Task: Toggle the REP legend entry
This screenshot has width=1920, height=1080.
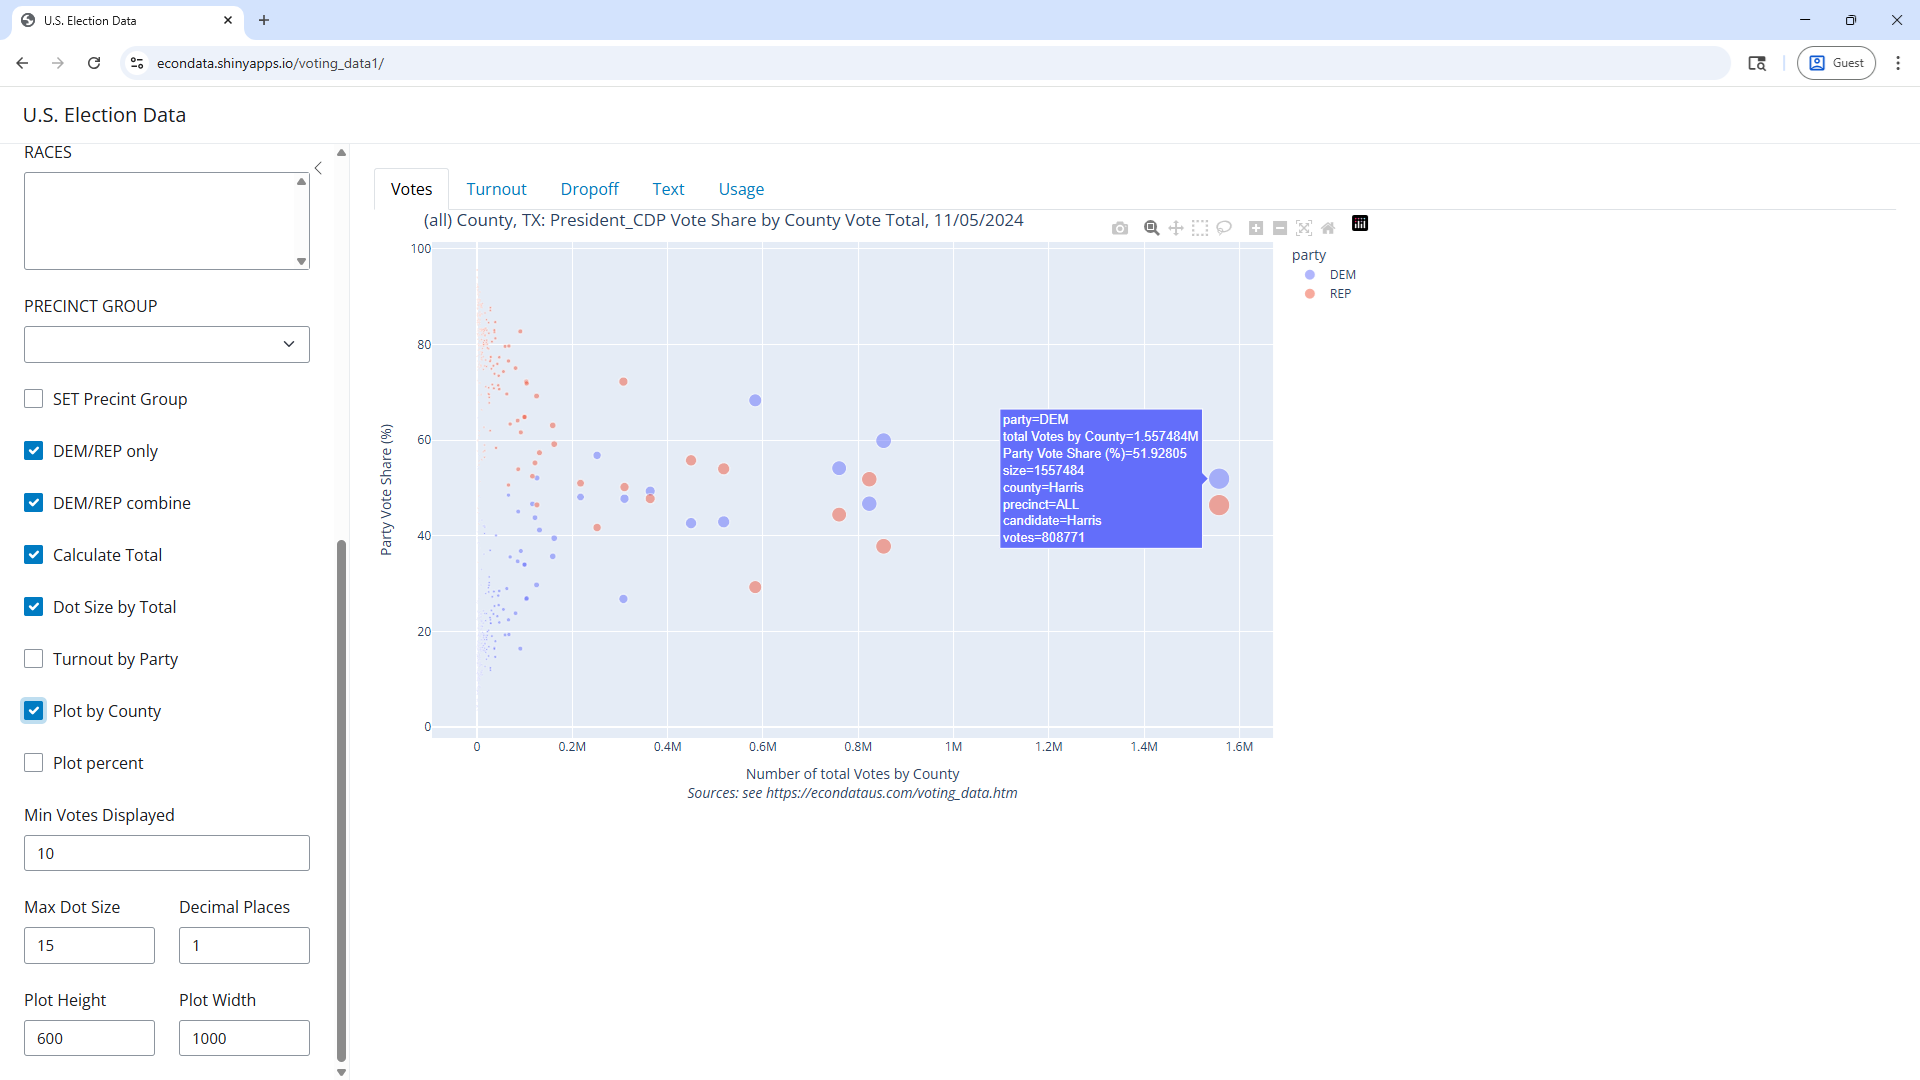Action: point(1339,294)
